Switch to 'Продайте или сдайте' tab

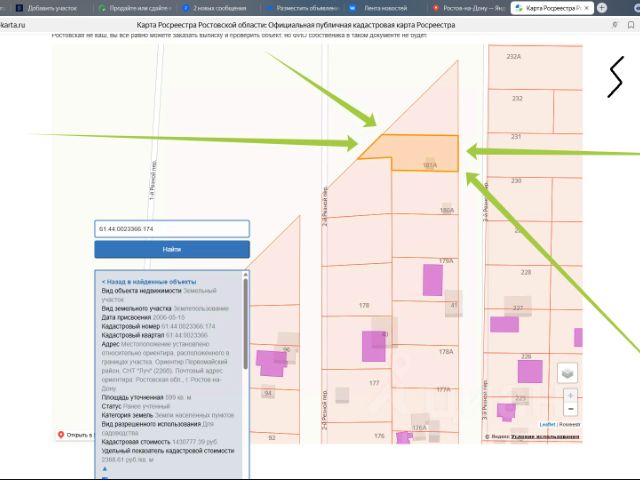click(135, 8)
